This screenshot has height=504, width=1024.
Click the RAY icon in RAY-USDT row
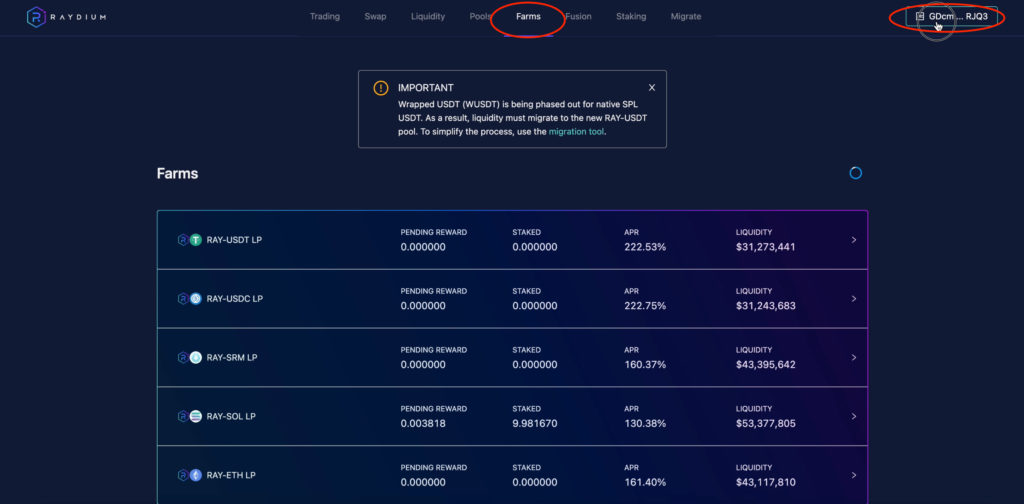pos(183,240)
